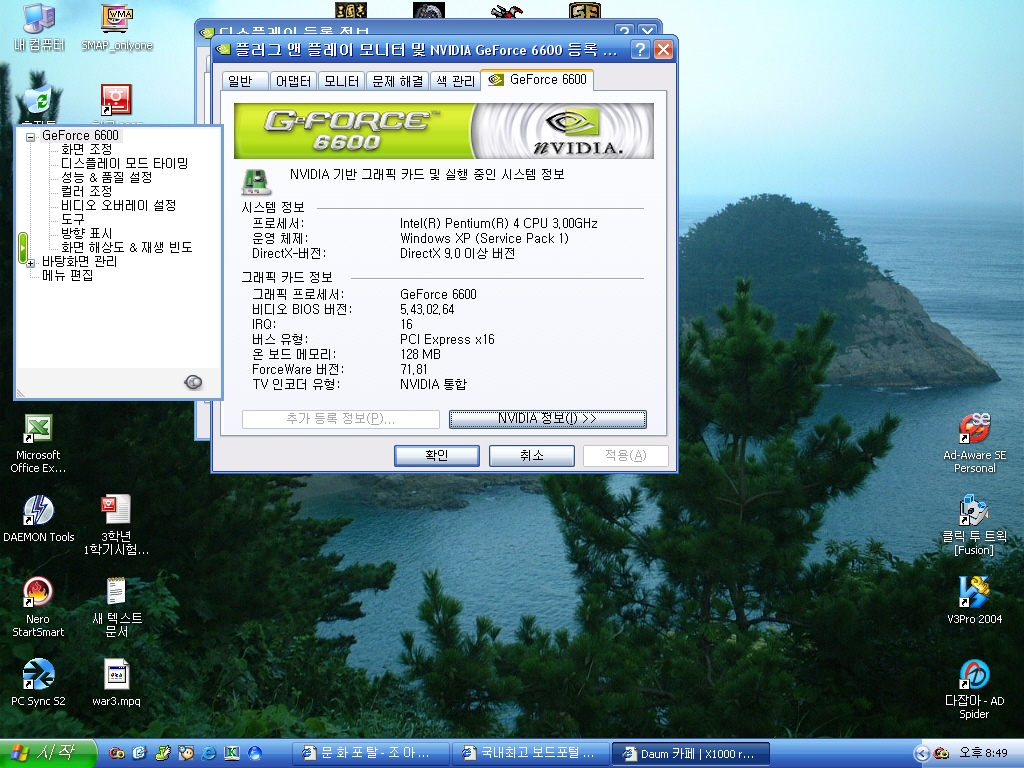The width and height of the screenshot is (1024, 768).
Task: Expand the 바탕화면 관리 tree node
Action: tap(30, 264)
